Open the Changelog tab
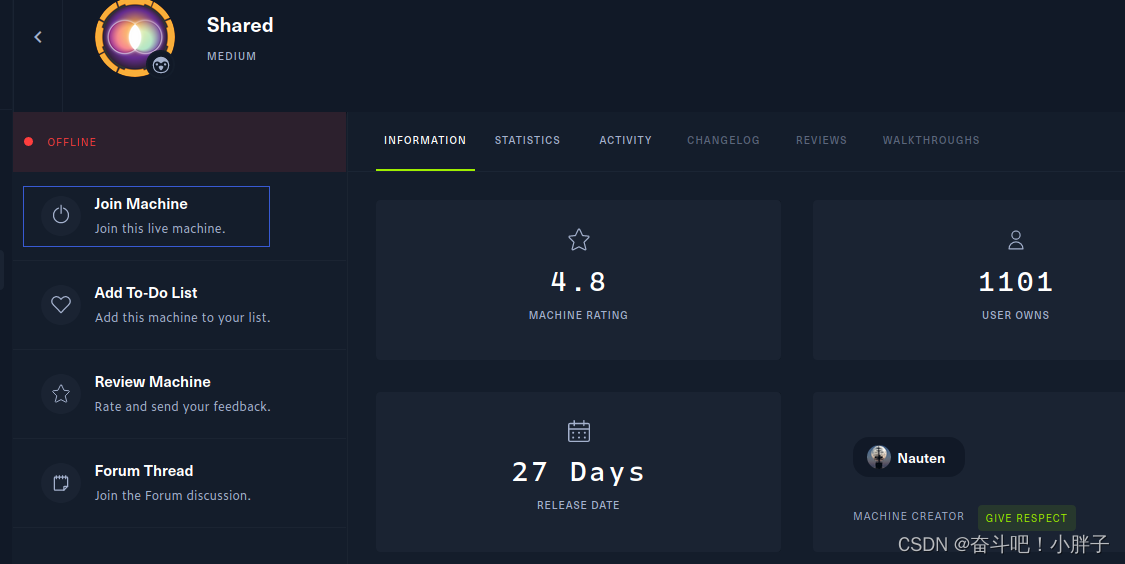The image size is (1125, 564). (723, 141)
